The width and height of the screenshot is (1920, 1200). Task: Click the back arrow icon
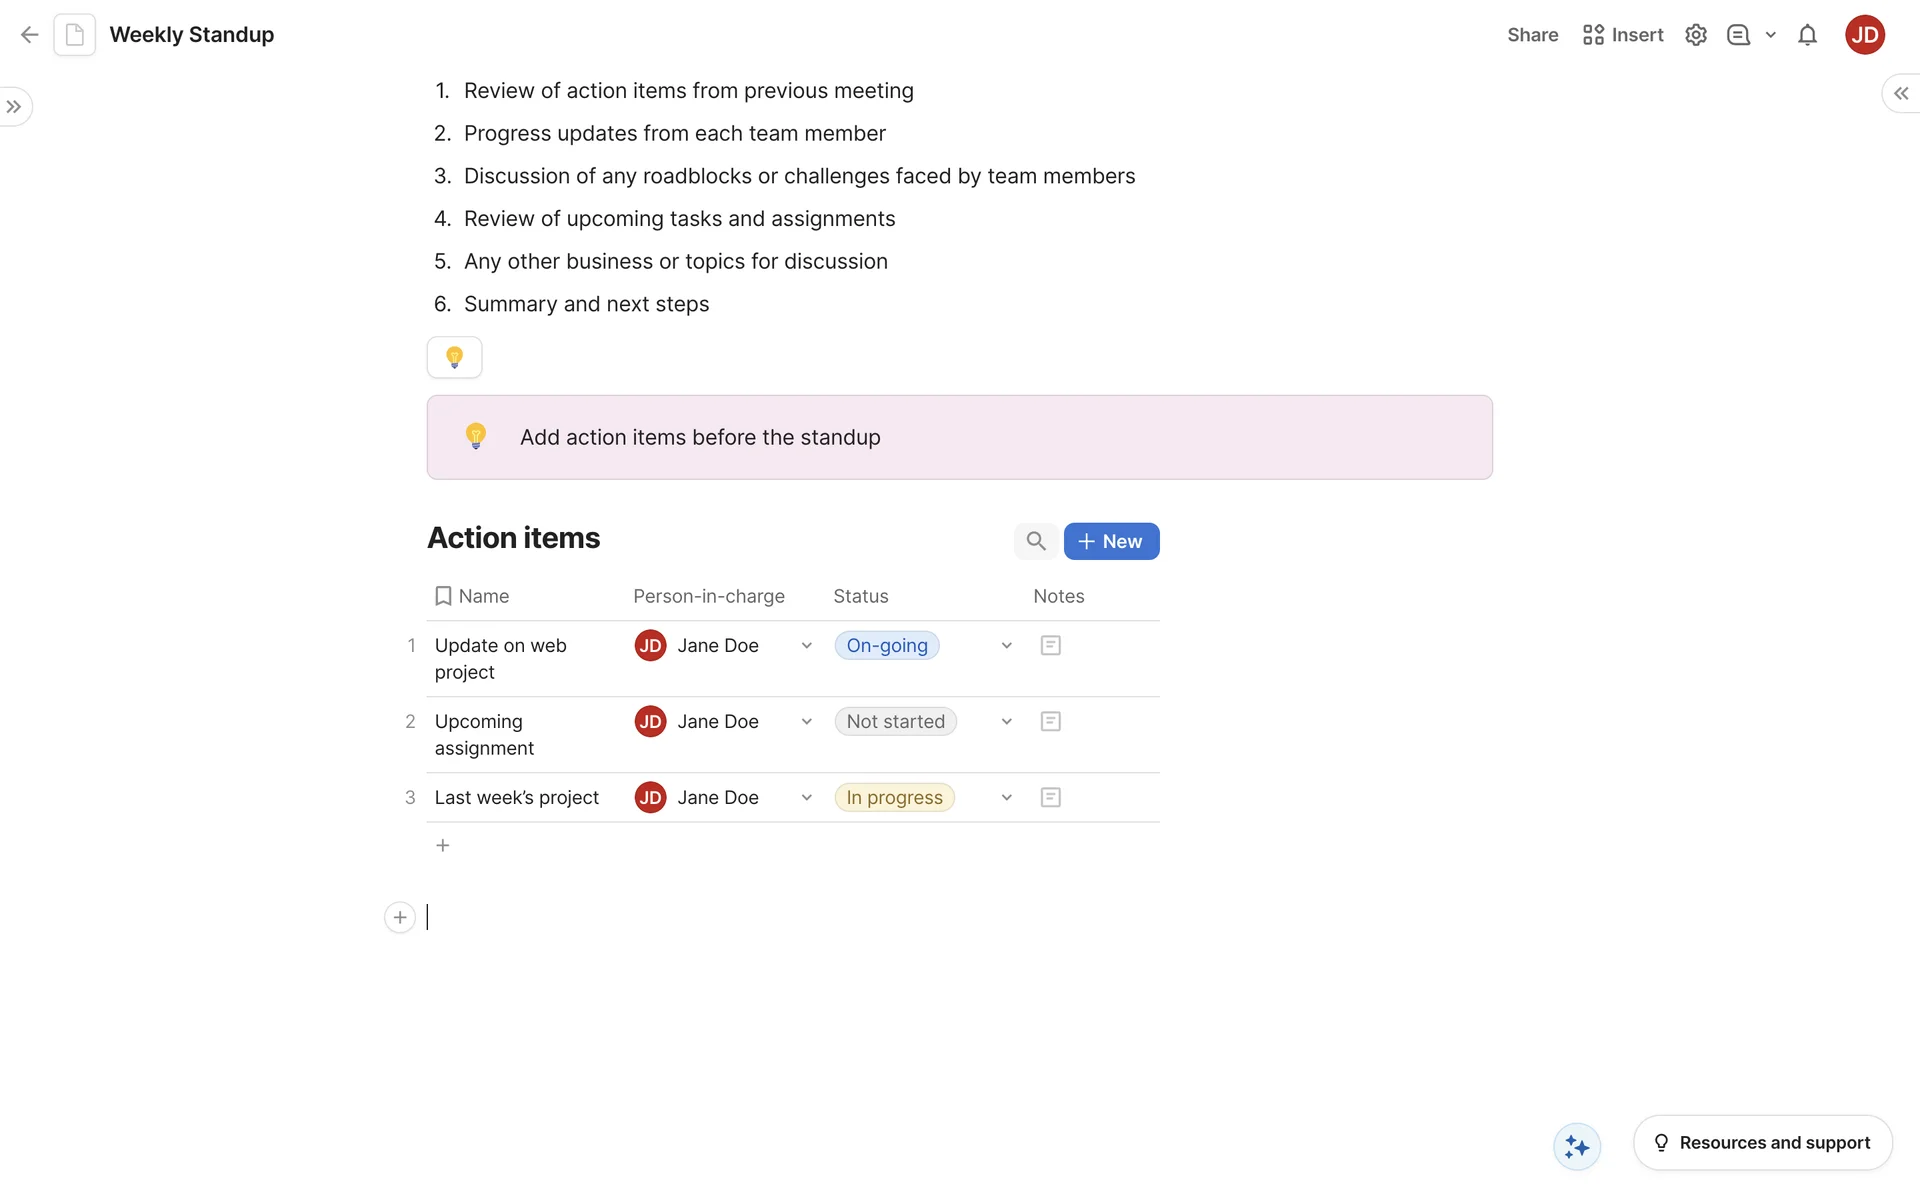29,35
